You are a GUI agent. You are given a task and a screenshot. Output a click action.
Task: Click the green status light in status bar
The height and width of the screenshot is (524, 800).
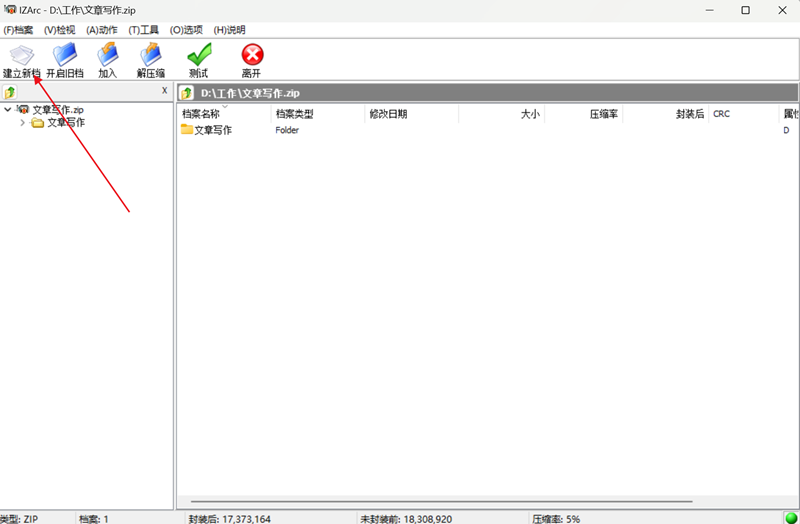pos(791,518)
